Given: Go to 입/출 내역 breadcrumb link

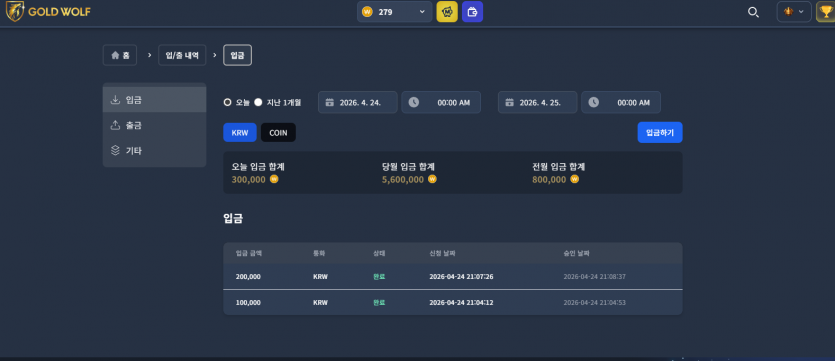Looking at the screenshot, I should (182, 55).
